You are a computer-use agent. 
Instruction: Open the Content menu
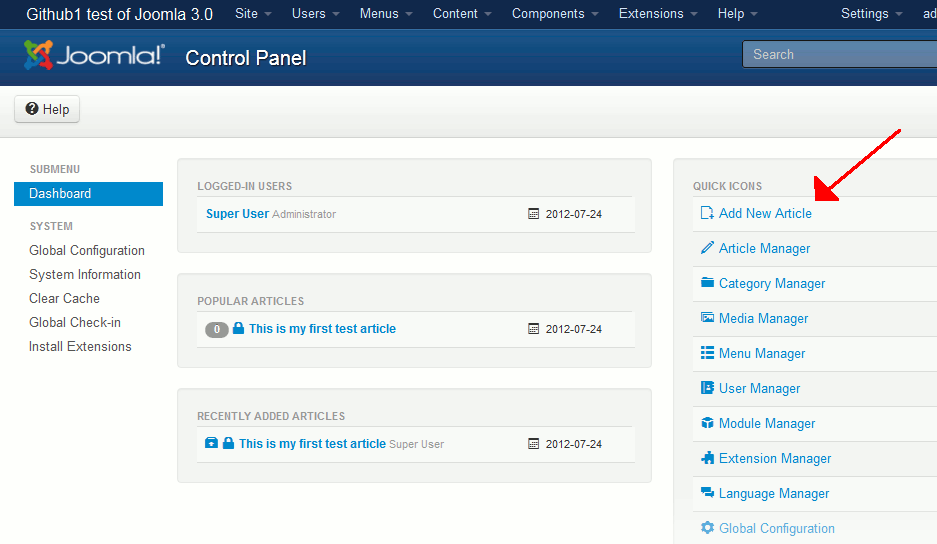click(x=462, y=14)
